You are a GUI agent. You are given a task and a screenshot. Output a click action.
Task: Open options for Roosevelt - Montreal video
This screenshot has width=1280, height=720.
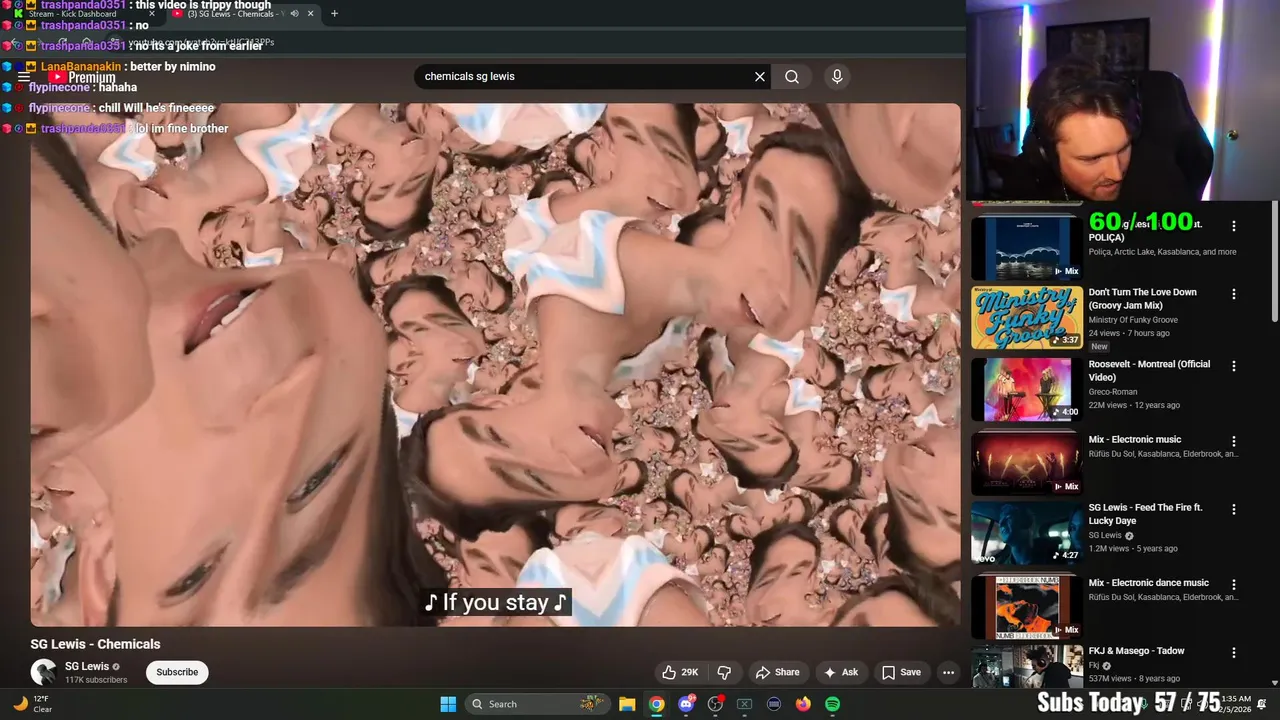click(x=1233, y=366)
